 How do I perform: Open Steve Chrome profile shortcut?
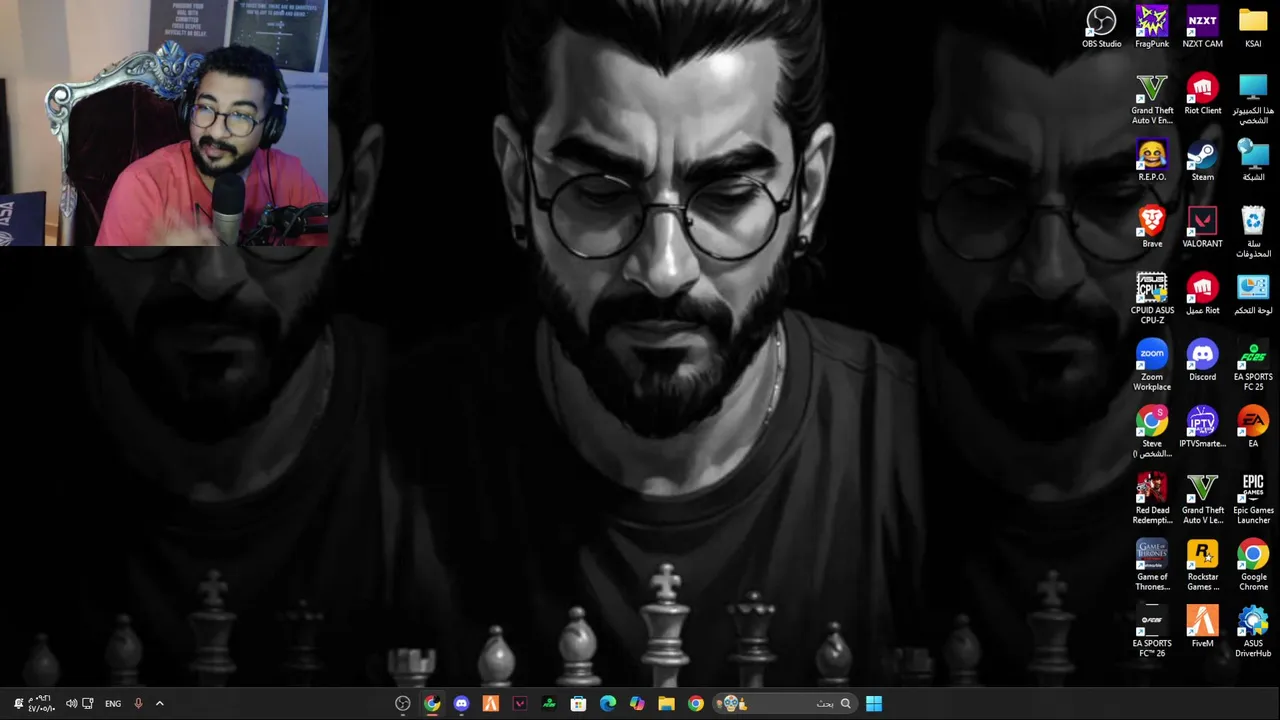(1152, 432)
